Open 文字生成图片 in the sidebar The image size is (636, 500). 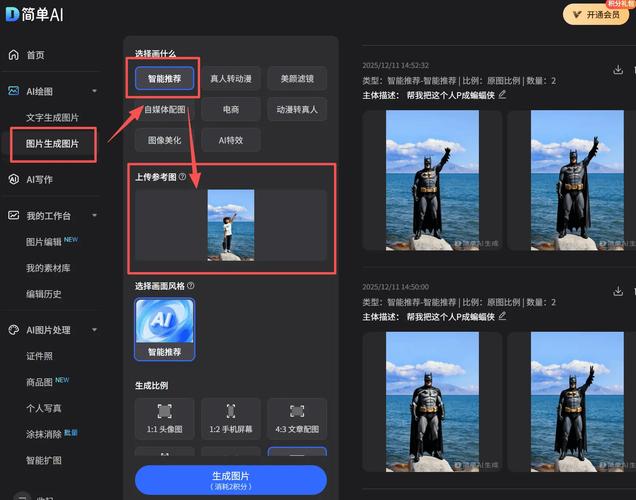[52, 118]
